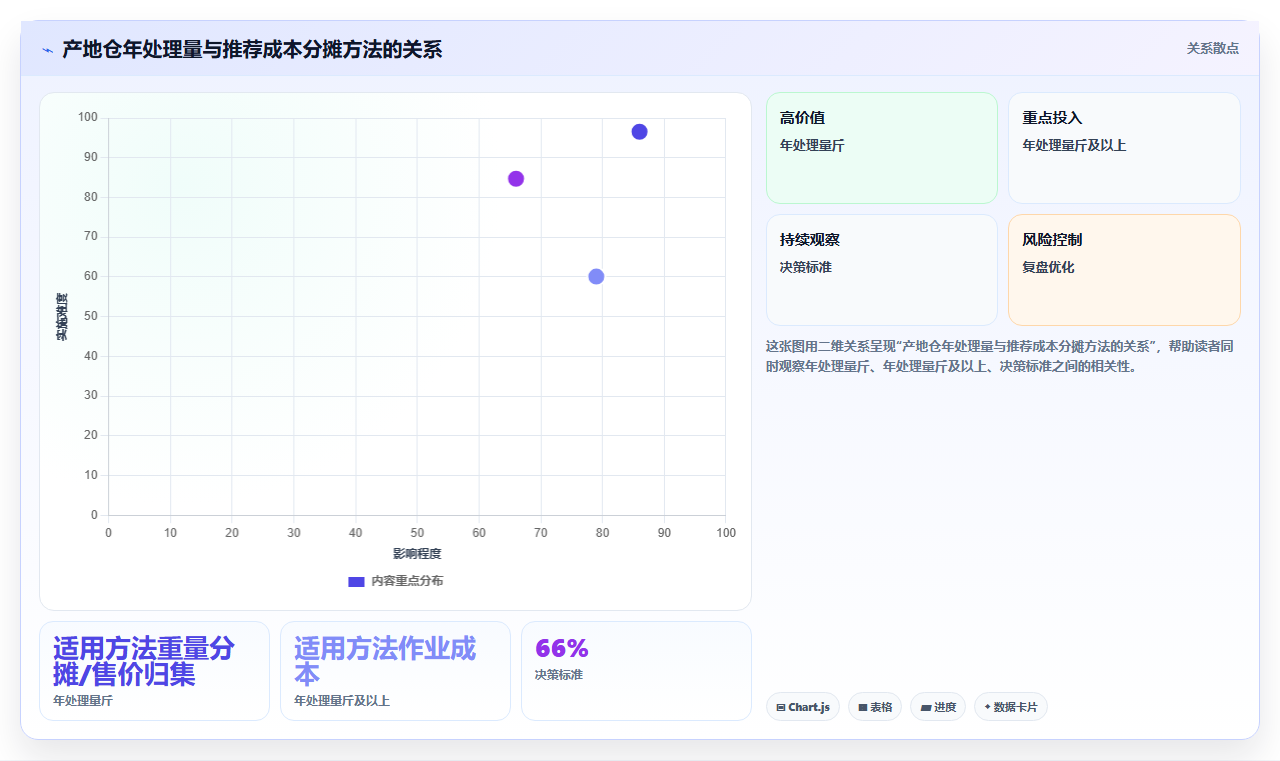Click the 适用方法重量分摊/售价归集 stat card
This screenshot has width=1280, height=761.
click(154, 671)
